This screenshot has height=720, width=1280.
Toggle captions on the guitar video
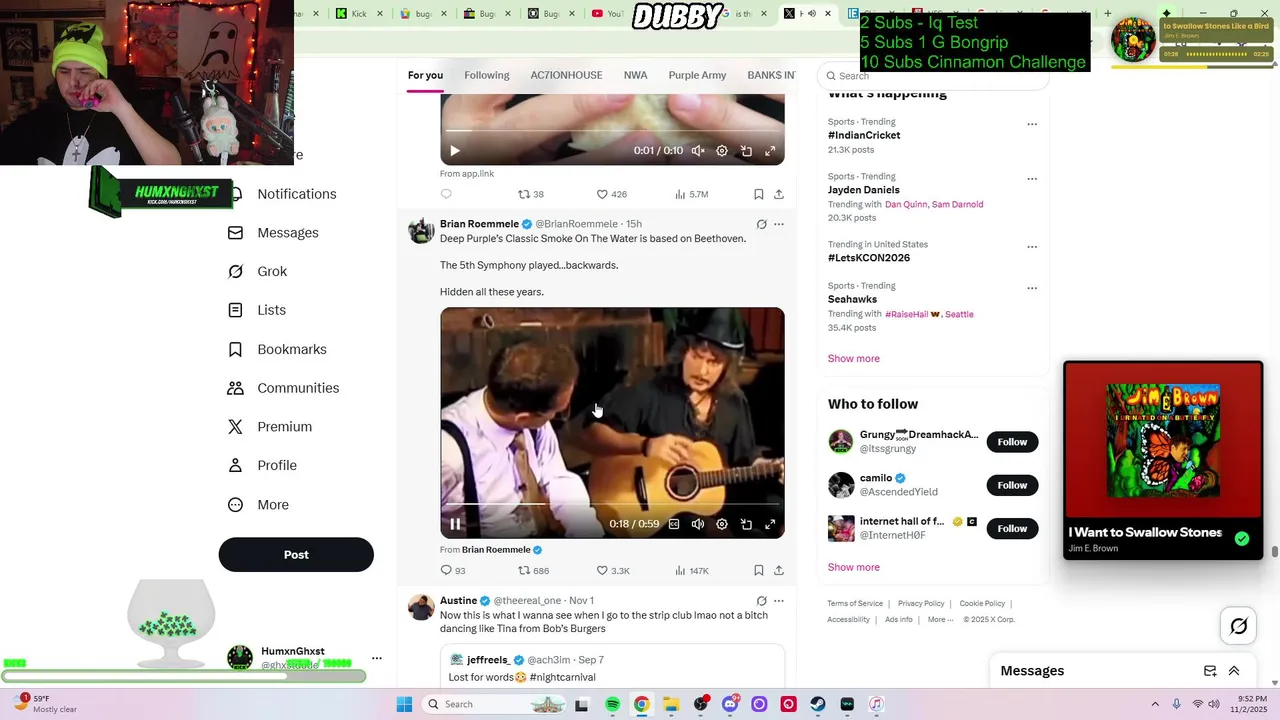[x=674, y=524]
